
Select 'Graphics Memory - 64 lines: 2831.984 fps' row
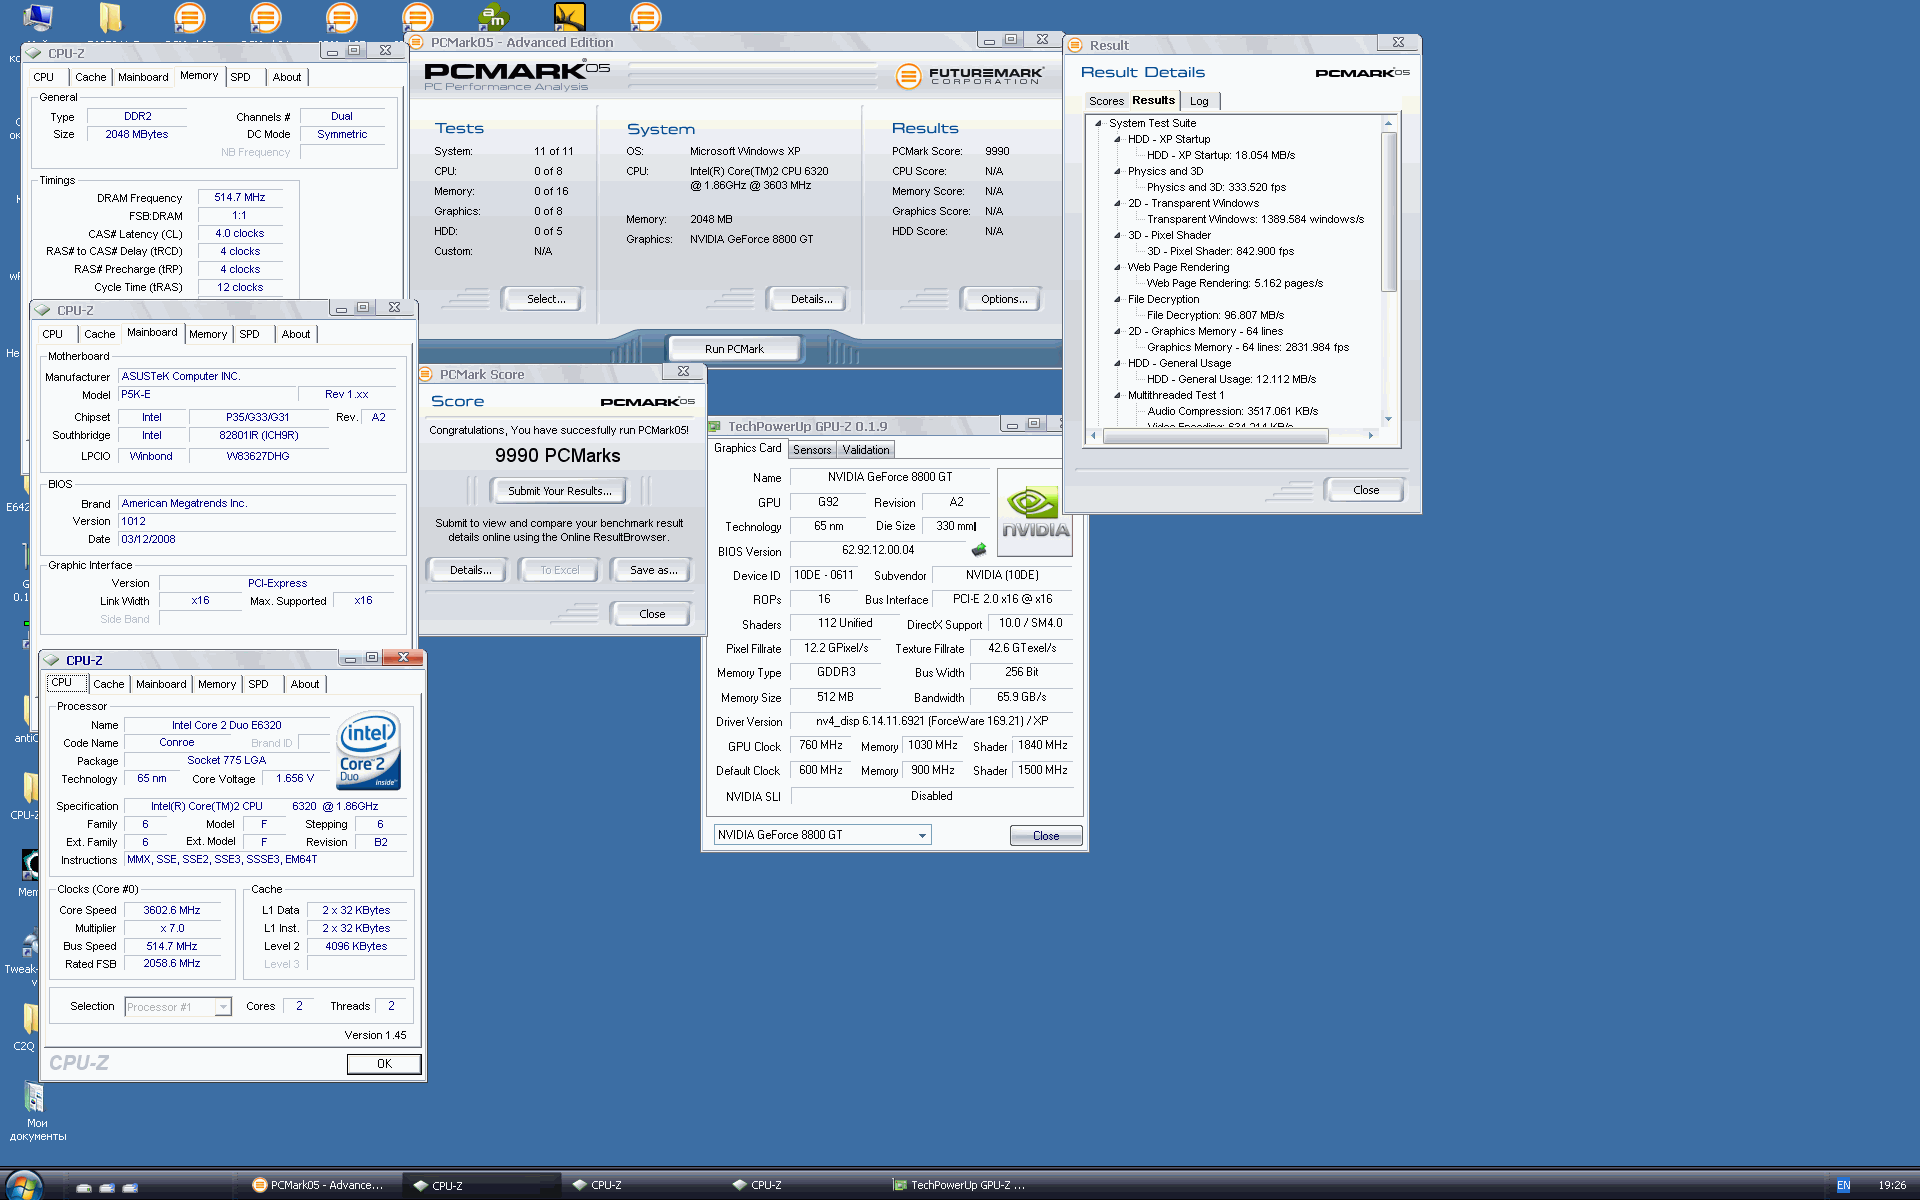pyautogui.click(x=1247, y=347)
